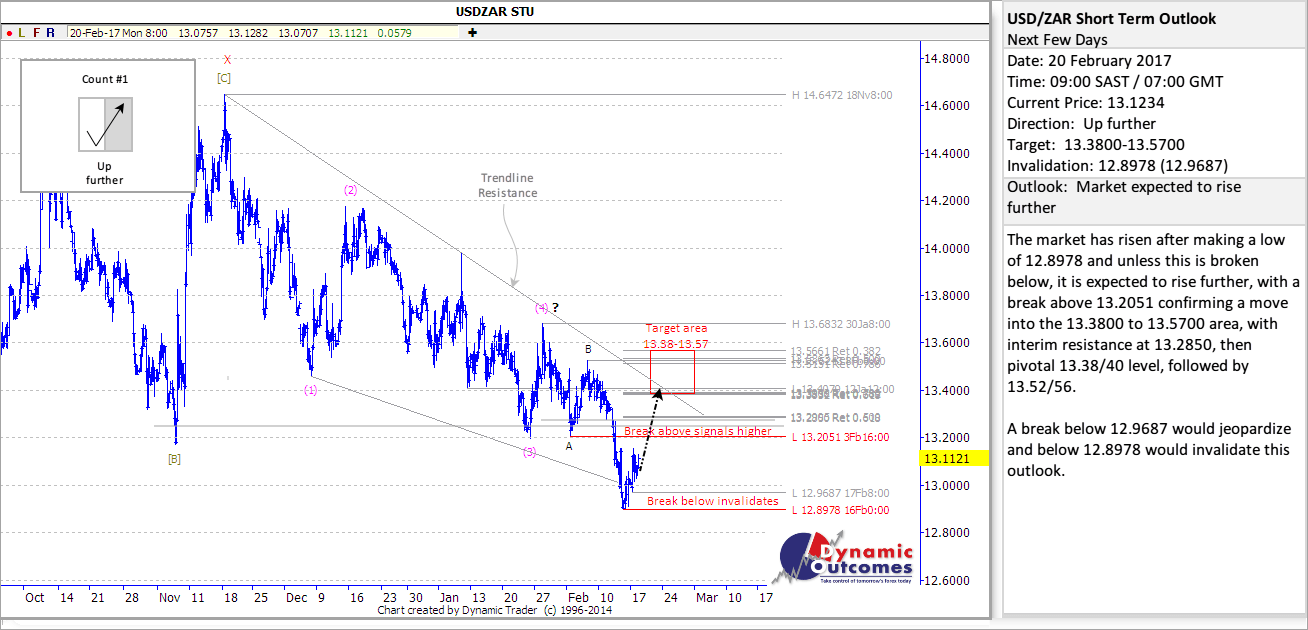The image size is (1308, 630).
Task: Click the [B] wave label at November low
Action: click(x=174, y=459)
